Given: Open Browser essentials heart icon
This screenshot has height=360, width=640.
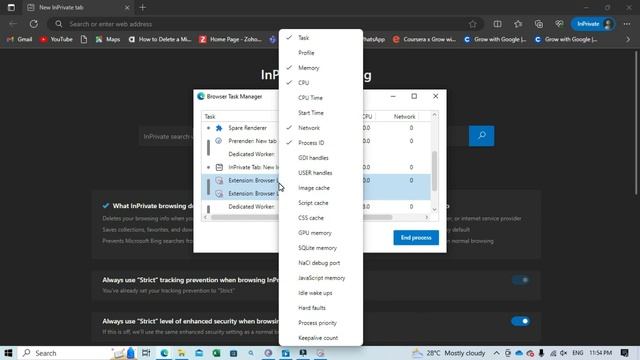Looking at the screenshot, I should [x=559, y=24].
